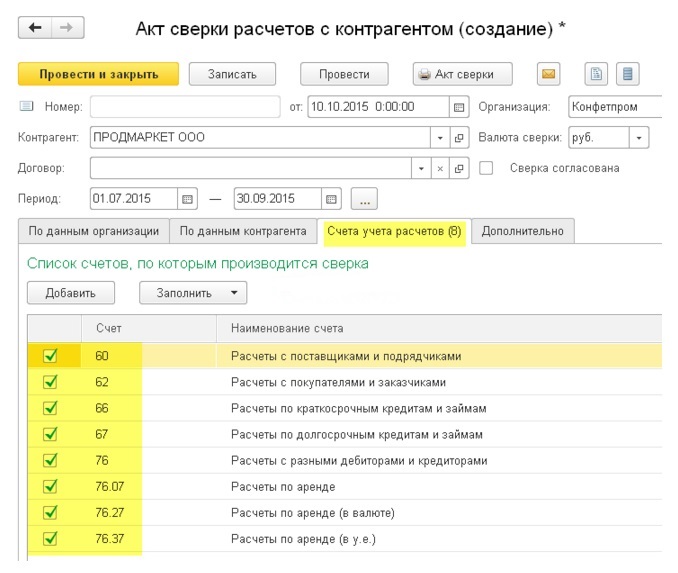This screenshot has width=678, height=573.
Task: Click the Записать button
Action: coord(232,74)
